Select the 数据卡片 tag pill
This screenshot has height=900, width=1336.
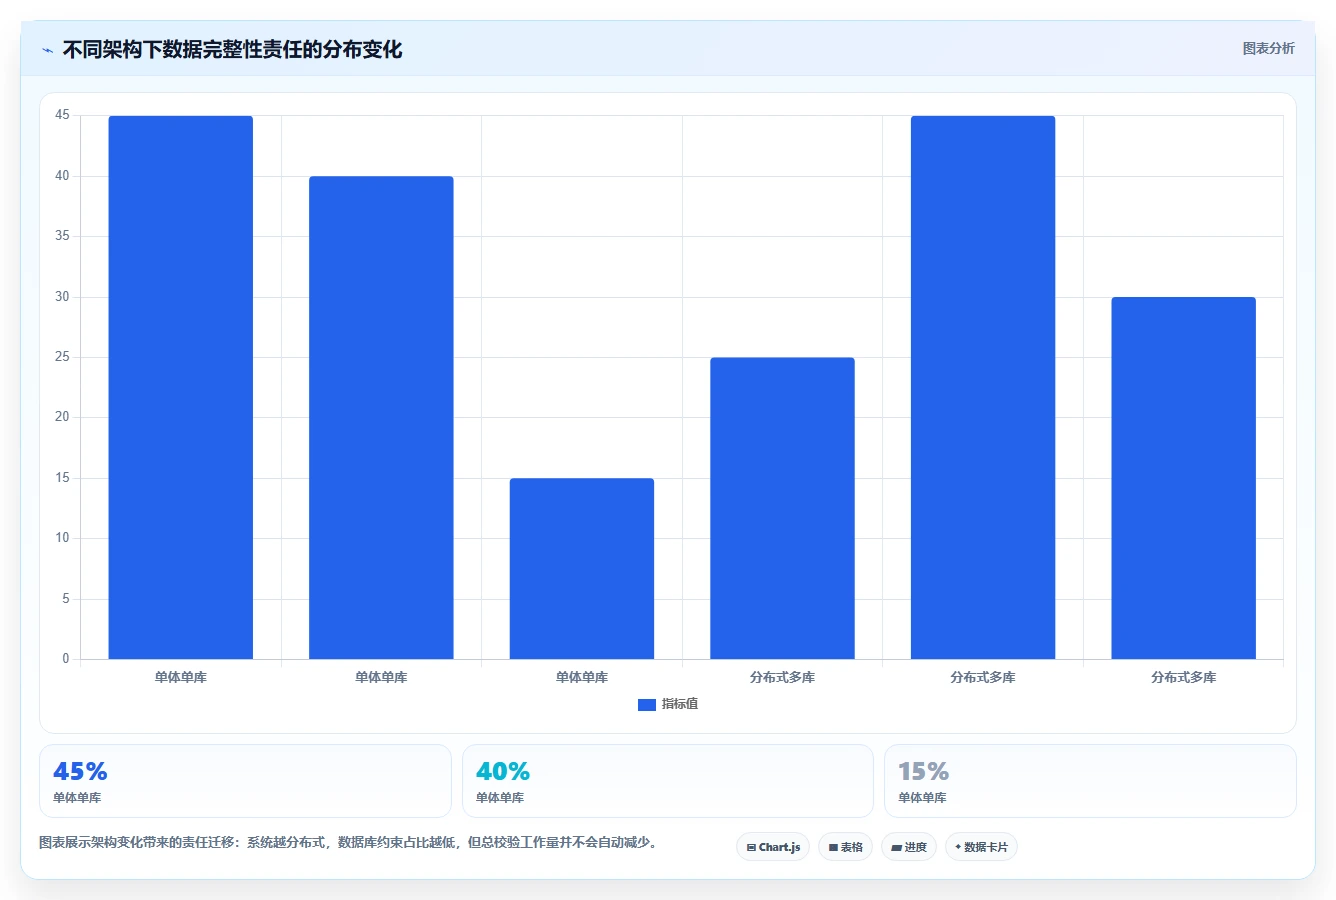pyautogui.click(x=981, y=847)
